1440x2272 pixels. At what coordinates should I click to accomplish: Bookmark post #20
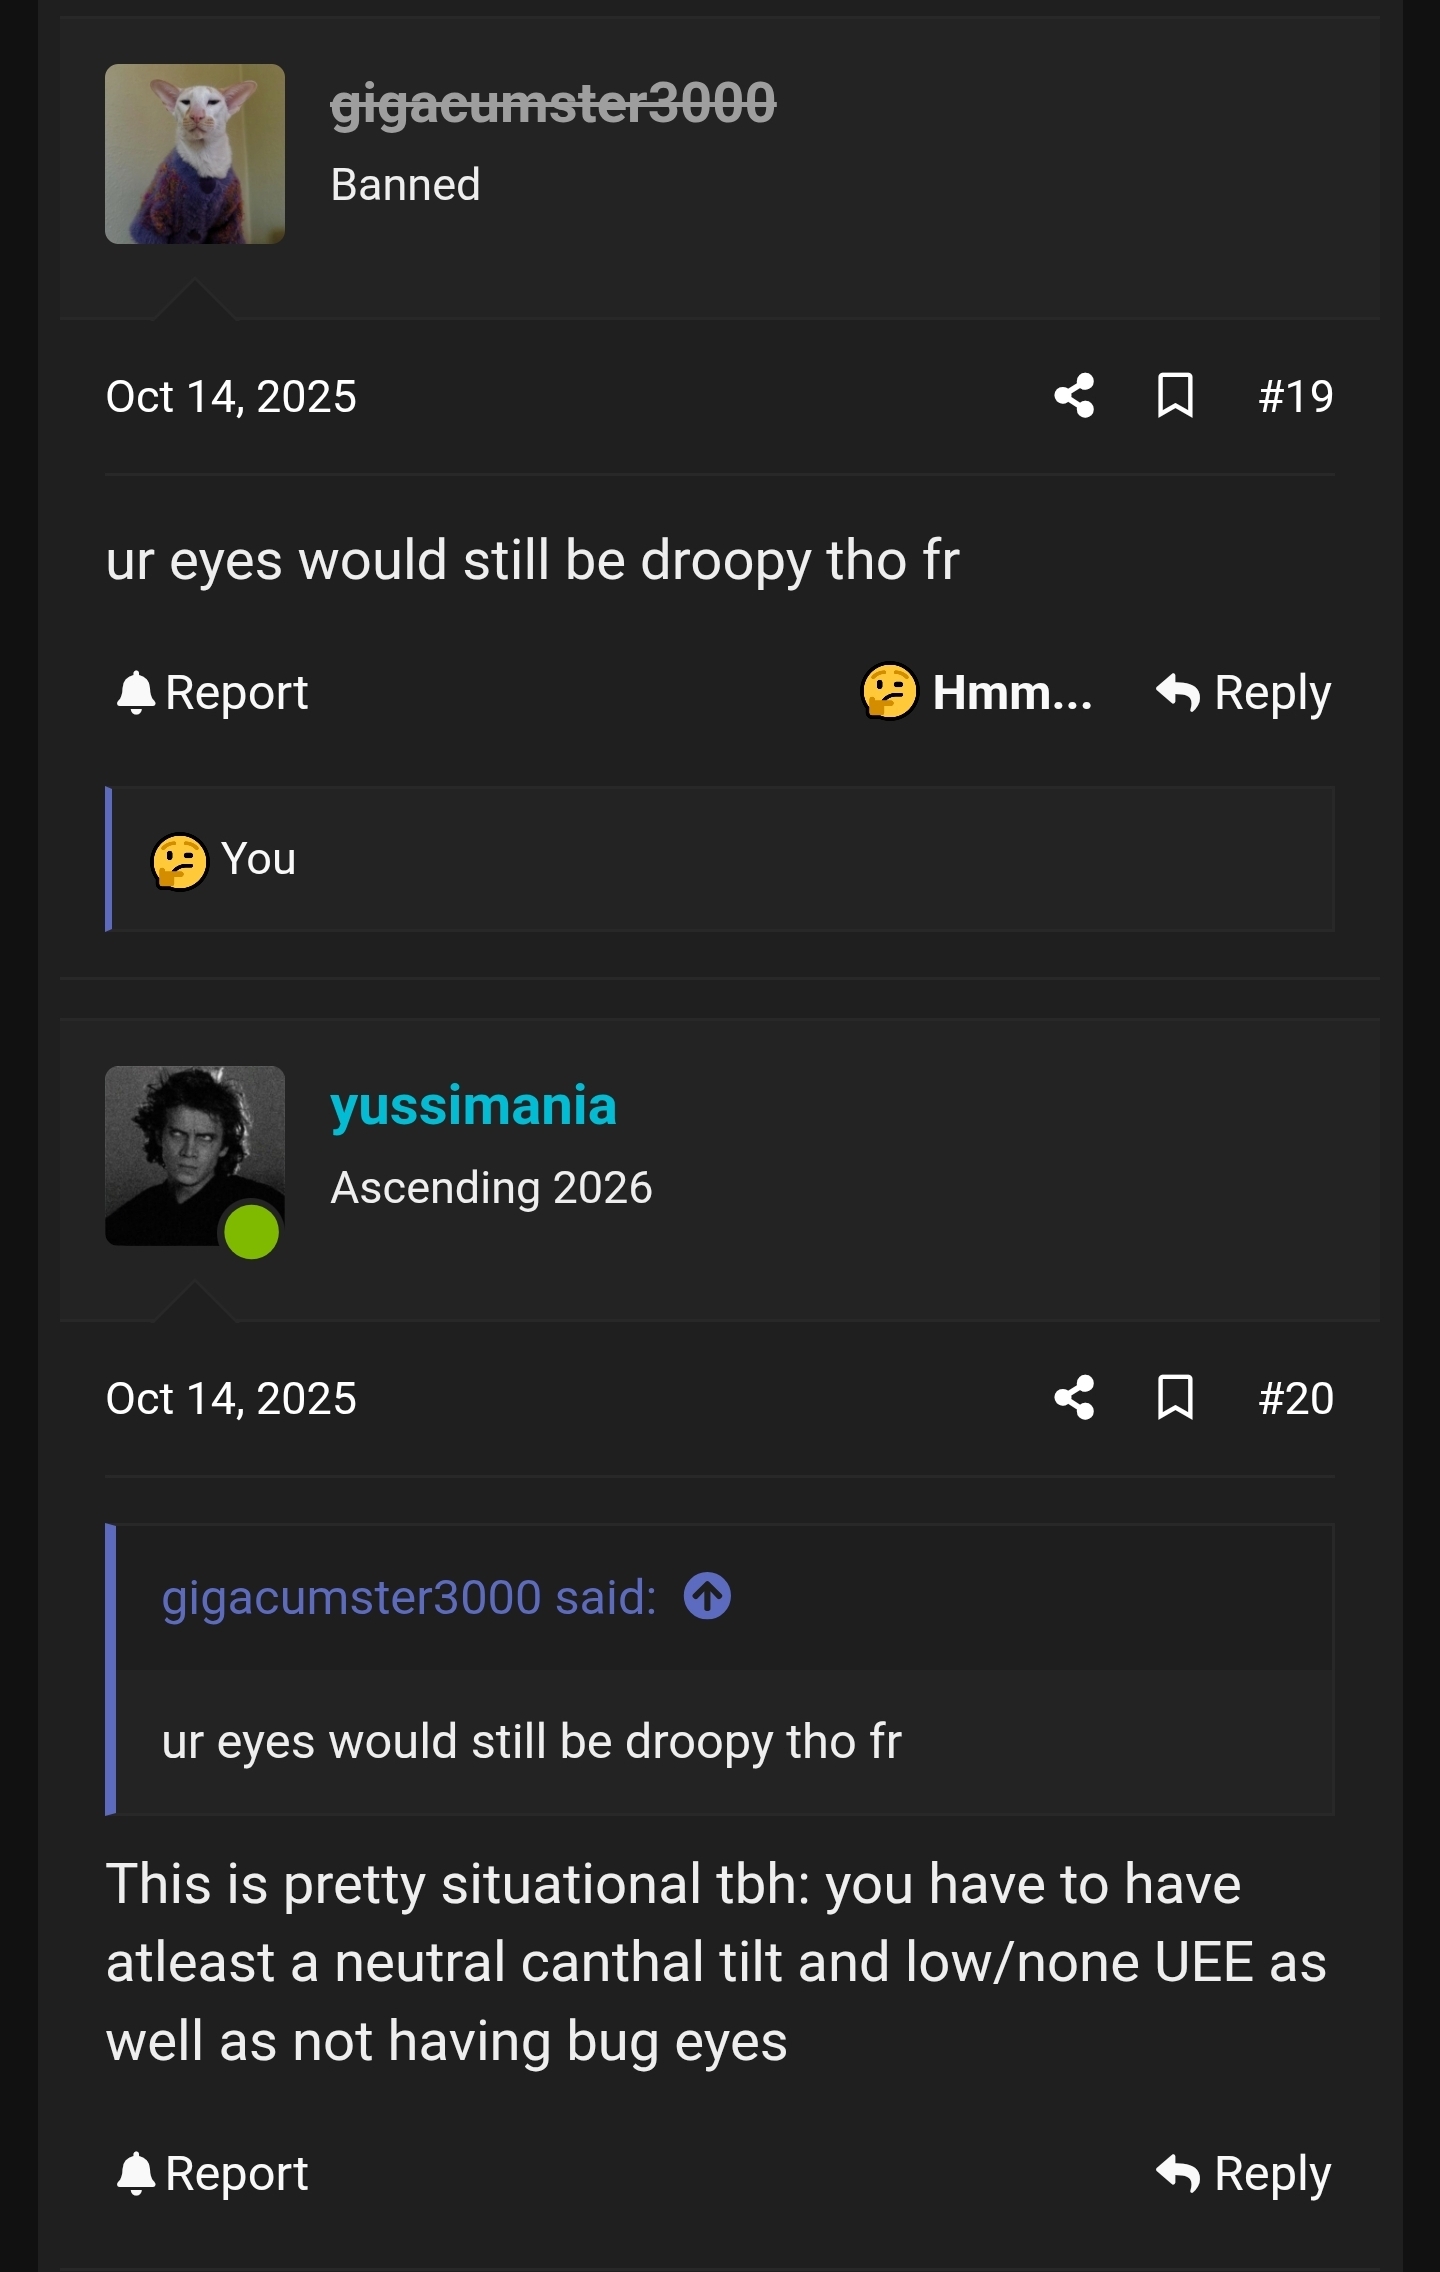pyautogui.click(x=1175, y=1398)
